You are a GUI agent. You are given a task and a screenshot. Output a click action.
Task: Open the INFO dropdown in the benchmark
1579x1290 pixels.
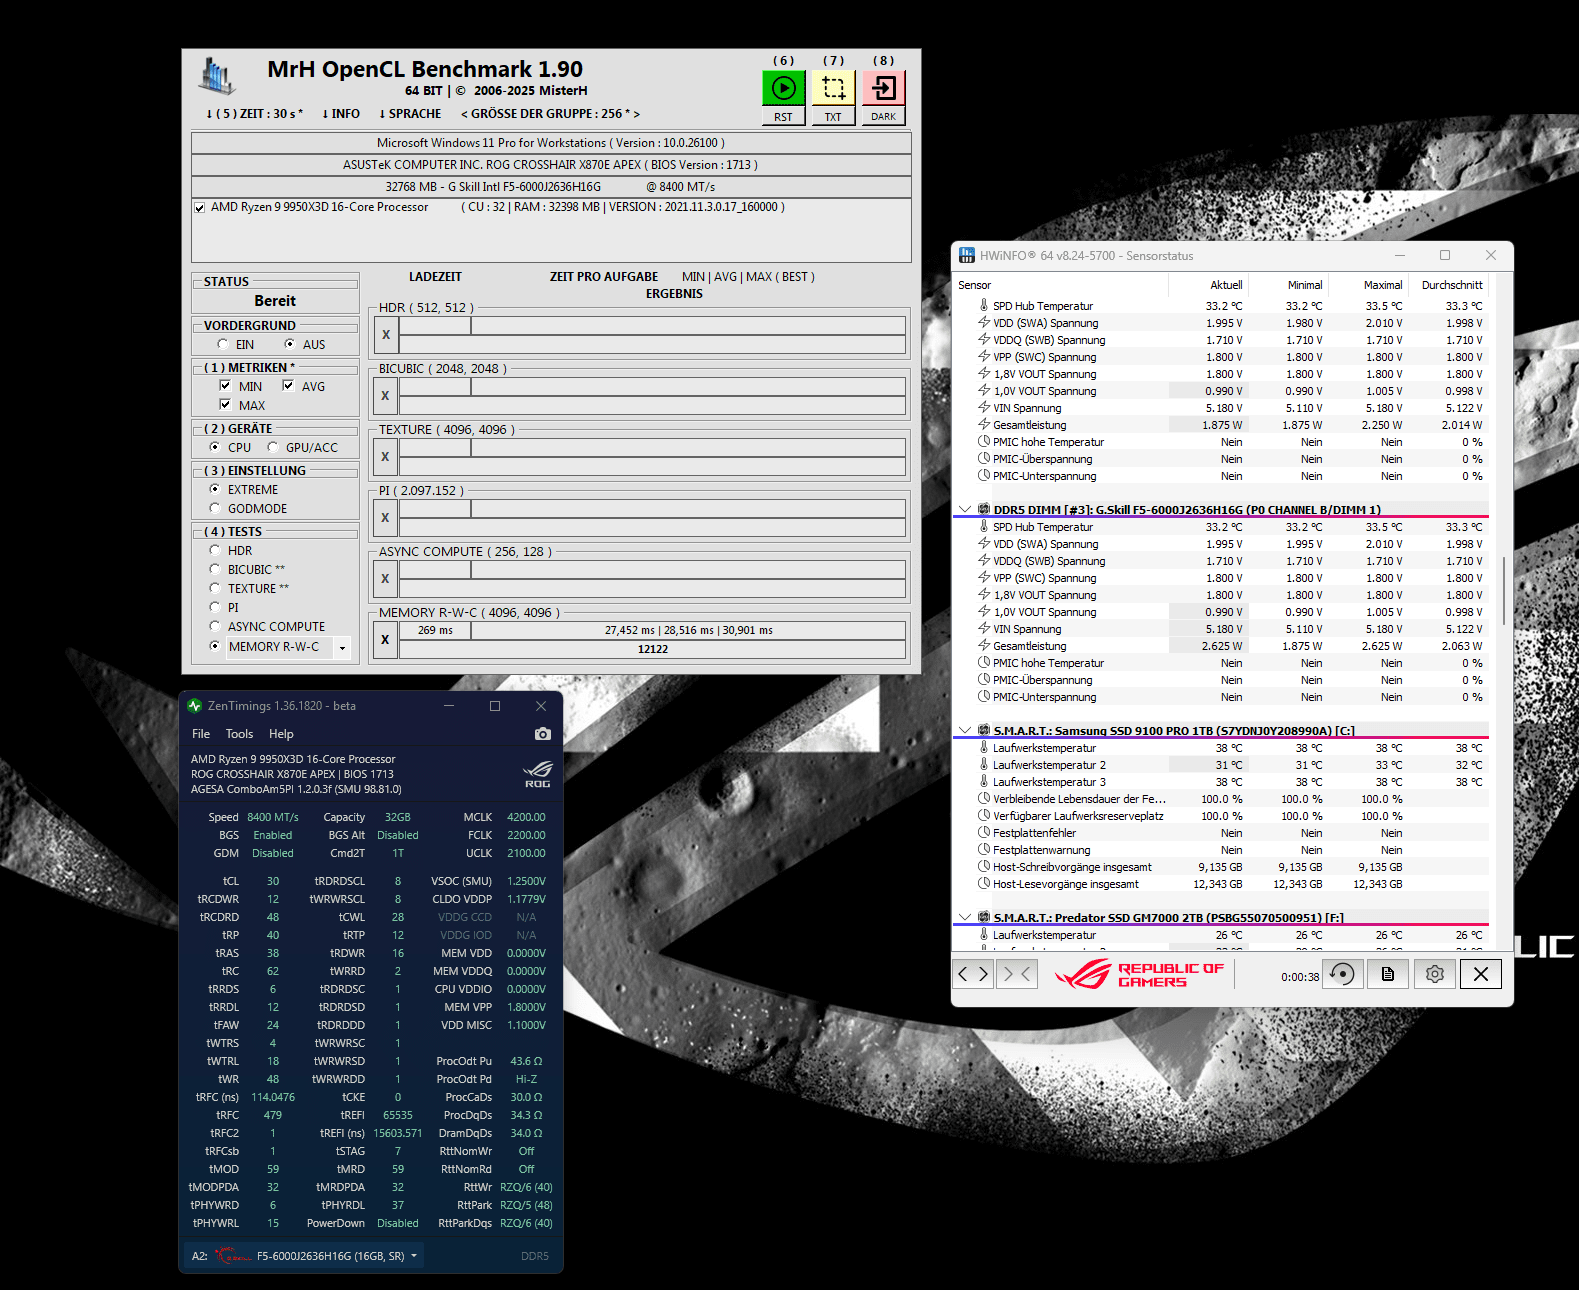click(340, 114)
